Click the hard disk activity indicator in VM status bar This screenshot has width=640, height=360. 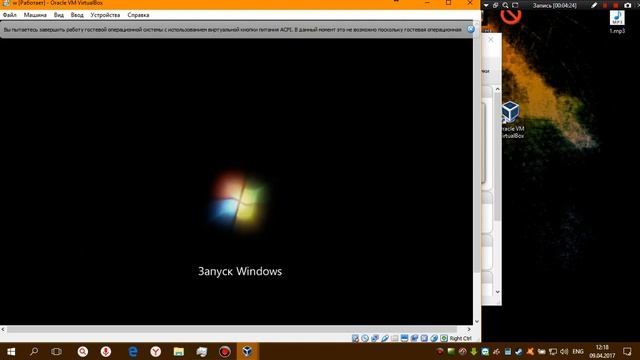tap(355, 338)
